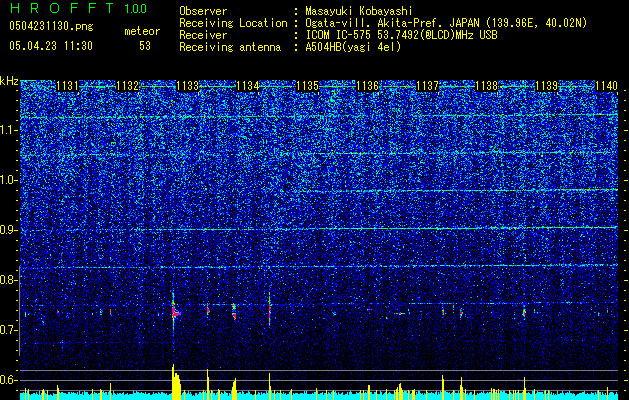Click the HROFFT program title text
This screenshot has height=400, width=629.
click(x=63, y=8)
